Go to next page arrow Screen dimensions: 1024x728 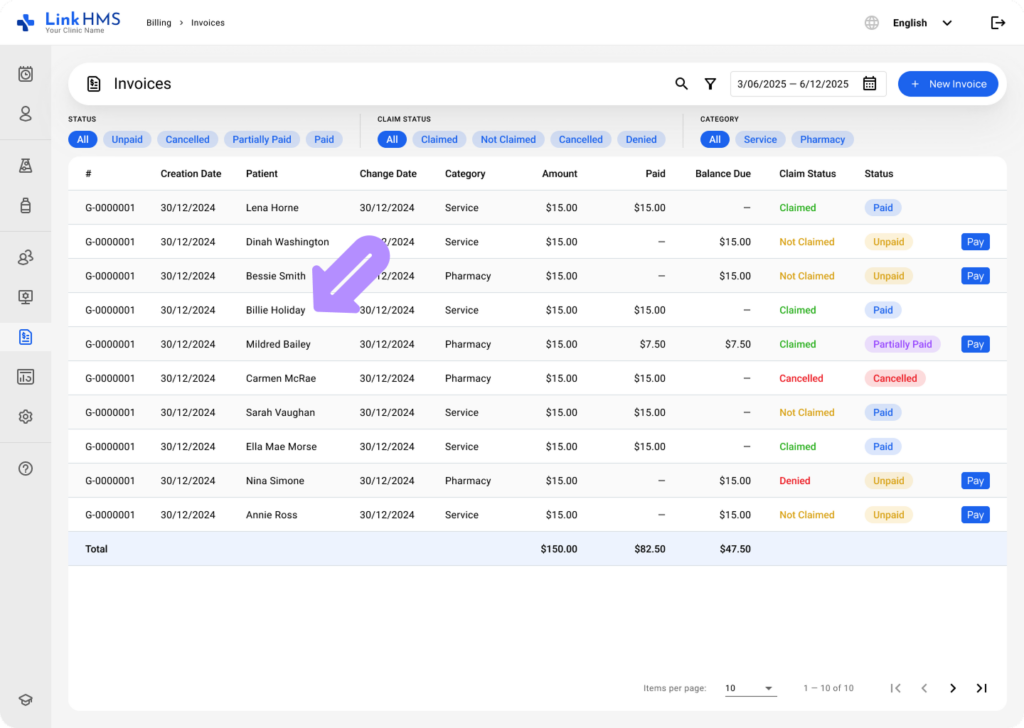(953, 688)
